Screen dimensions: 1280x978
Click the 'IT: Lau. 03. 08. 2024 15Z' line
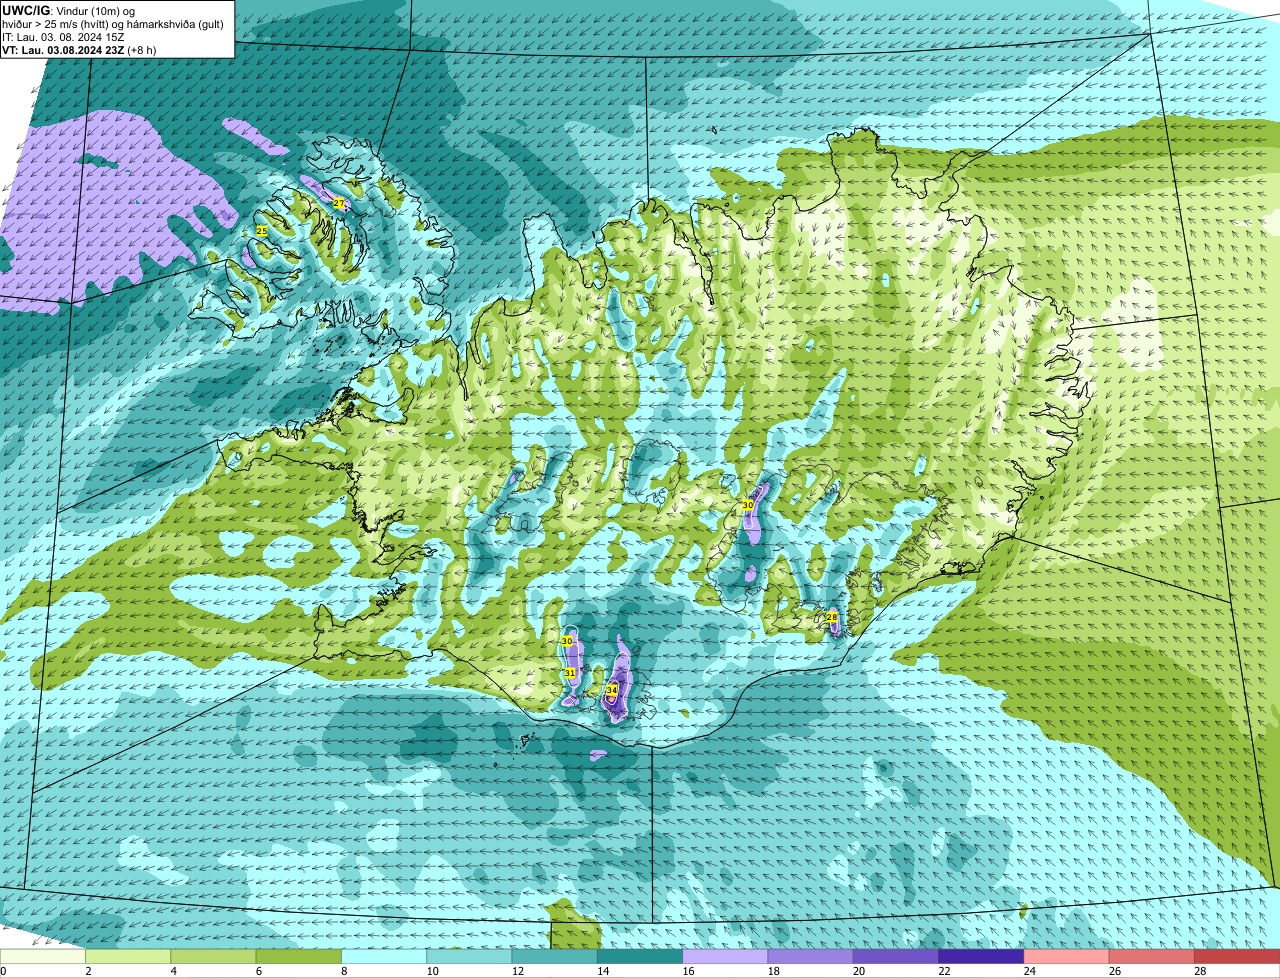63,37
